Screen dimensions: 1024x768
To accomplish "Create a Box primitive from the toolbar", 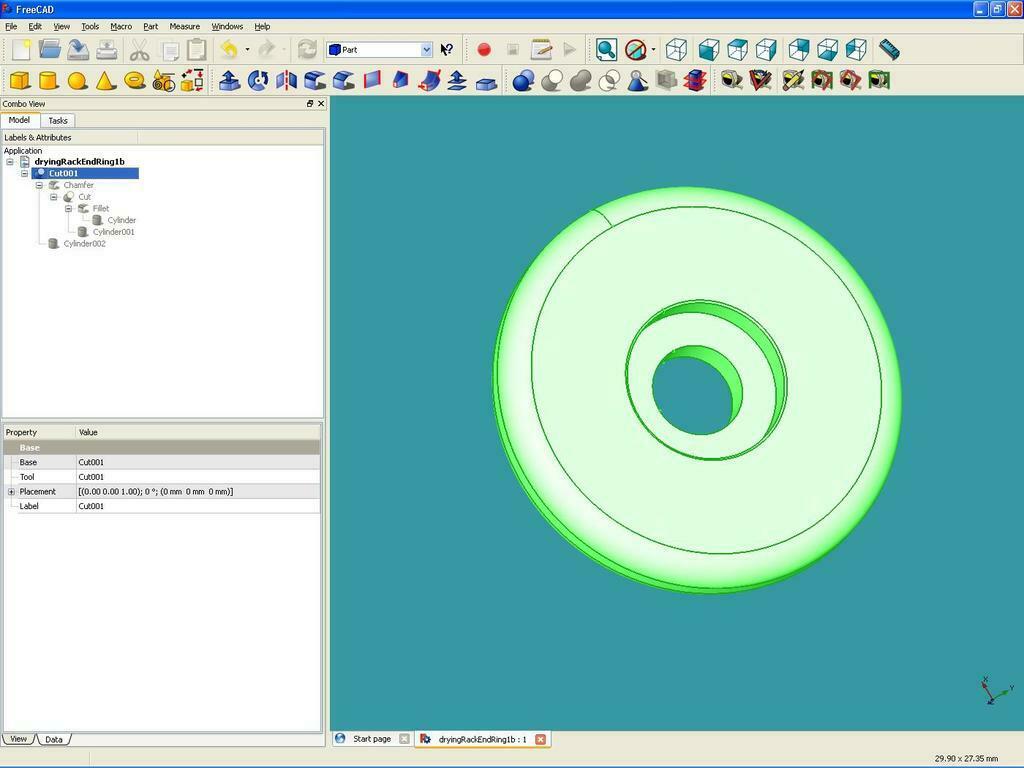I will click(x=20, y=80).
